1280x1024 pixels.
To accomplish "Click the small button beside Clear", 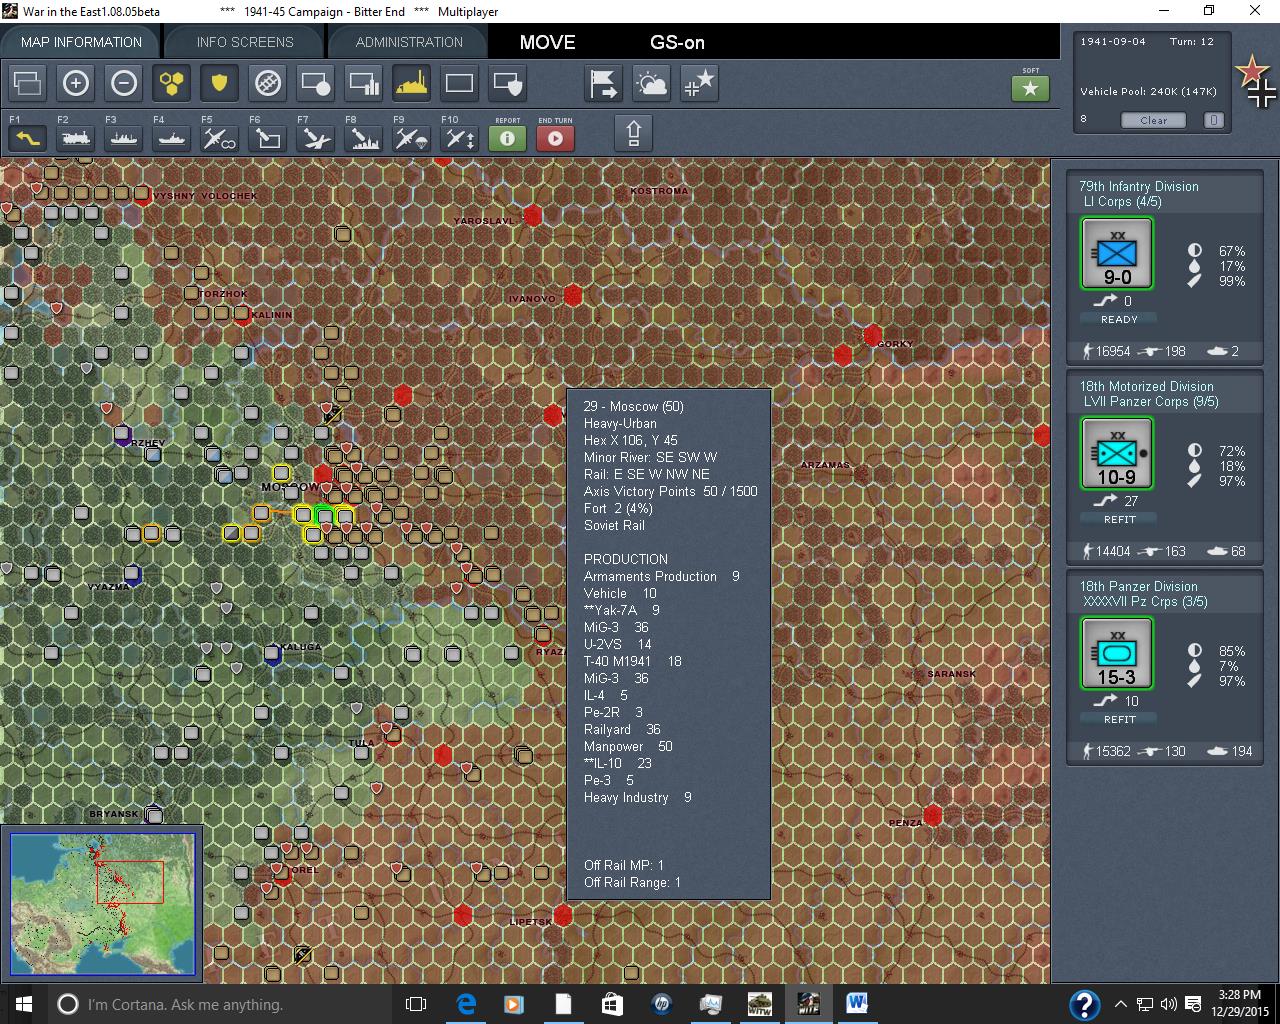I will click(x=1213, y=120).
